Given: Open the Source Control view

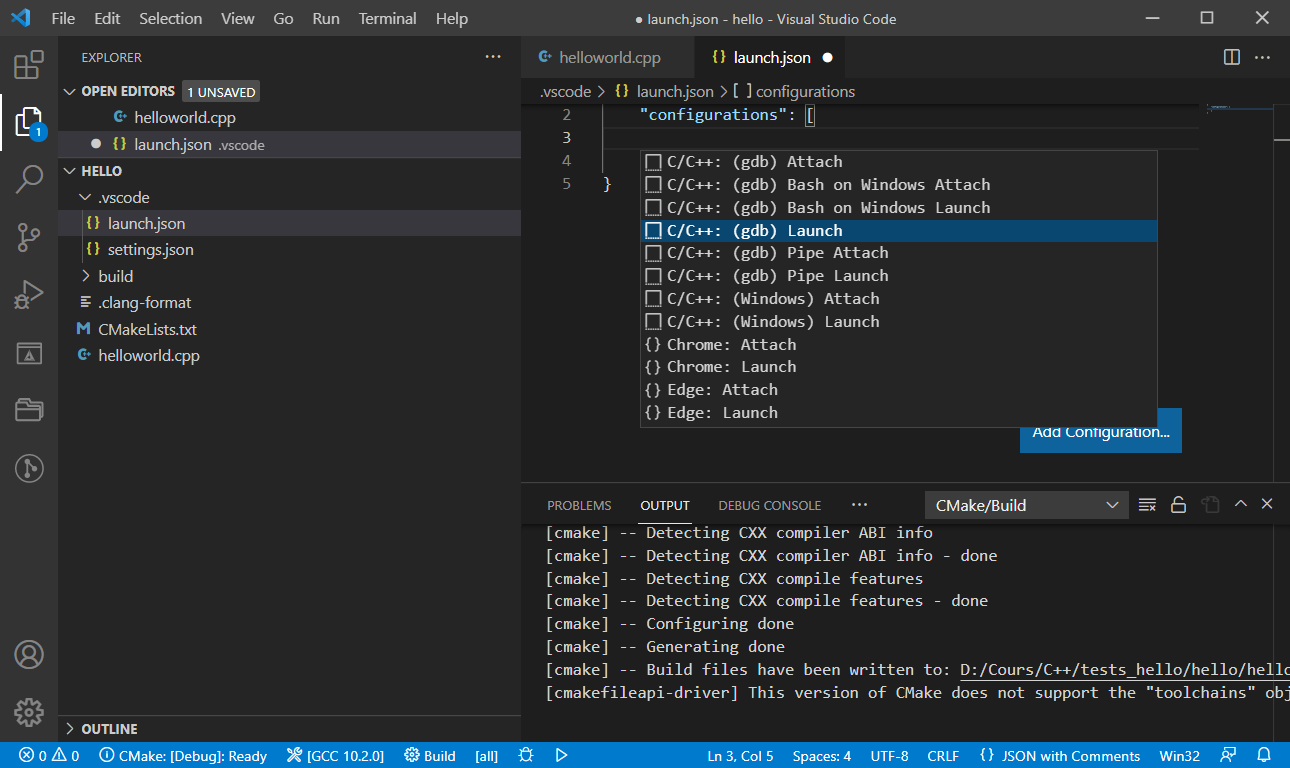Looking at the screenshot, I should pos(29,237).
